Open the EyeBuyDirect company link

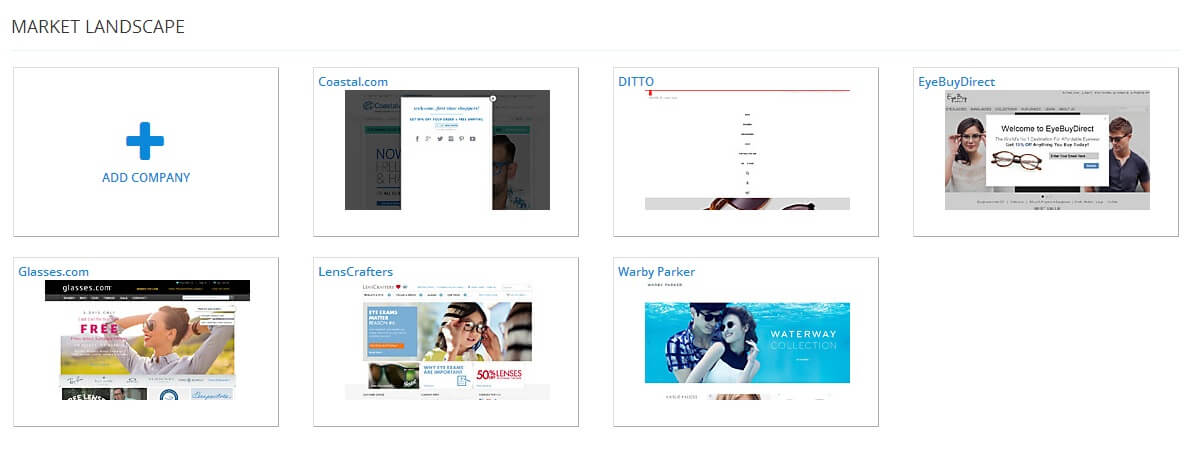[957, 82]
